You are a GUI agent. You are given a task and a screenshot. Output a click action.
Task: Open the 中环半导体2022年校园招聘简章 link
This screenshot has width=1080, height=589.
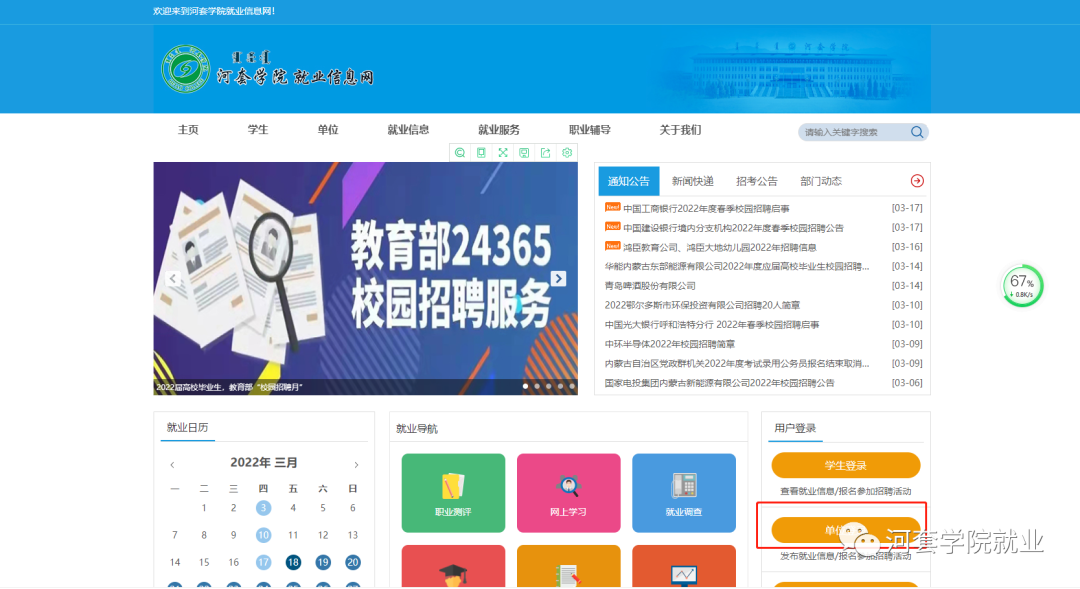tap(669, 343)
